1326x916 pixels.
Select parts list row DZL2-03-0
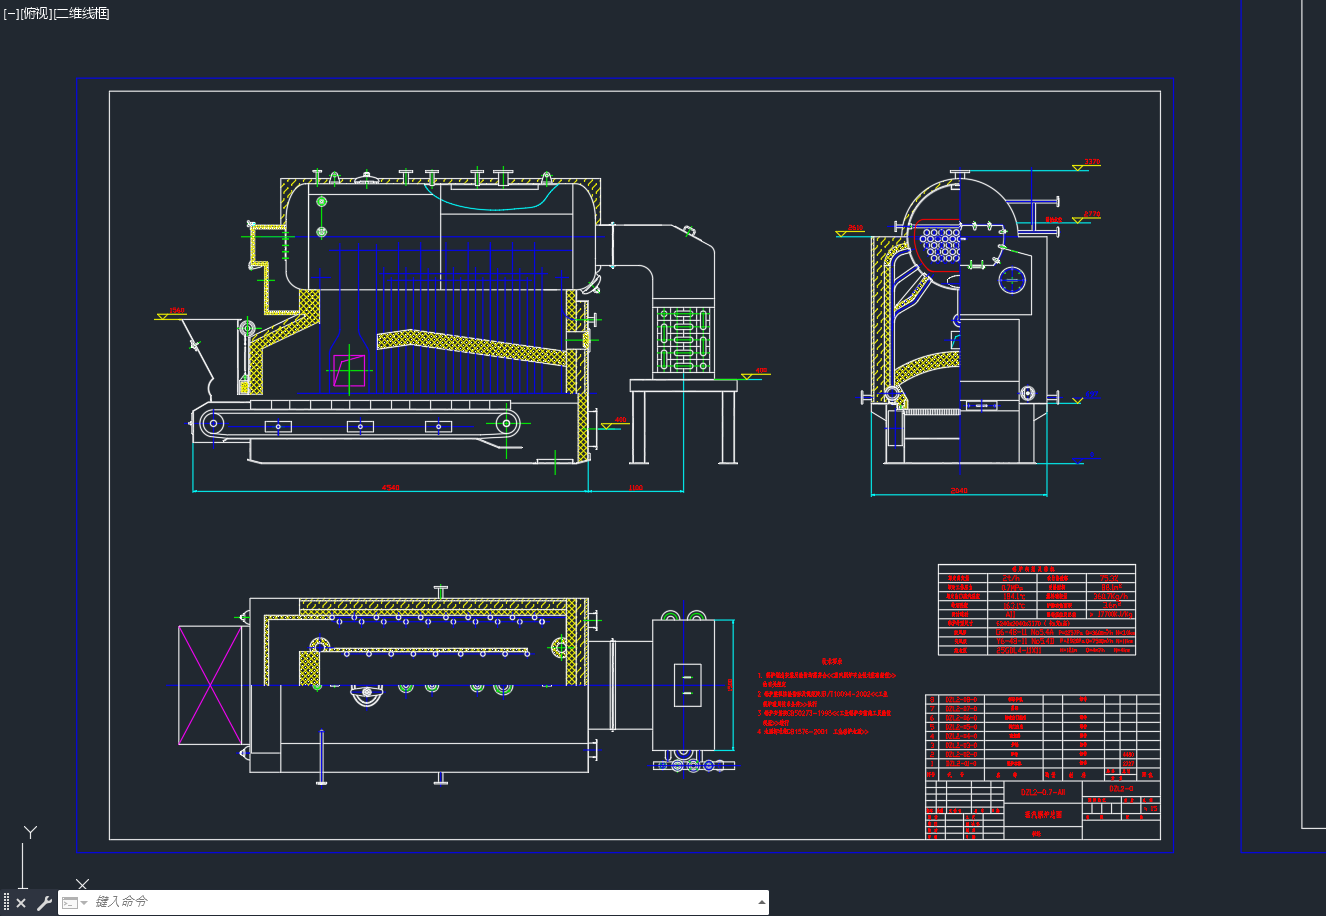point(1043,745)
